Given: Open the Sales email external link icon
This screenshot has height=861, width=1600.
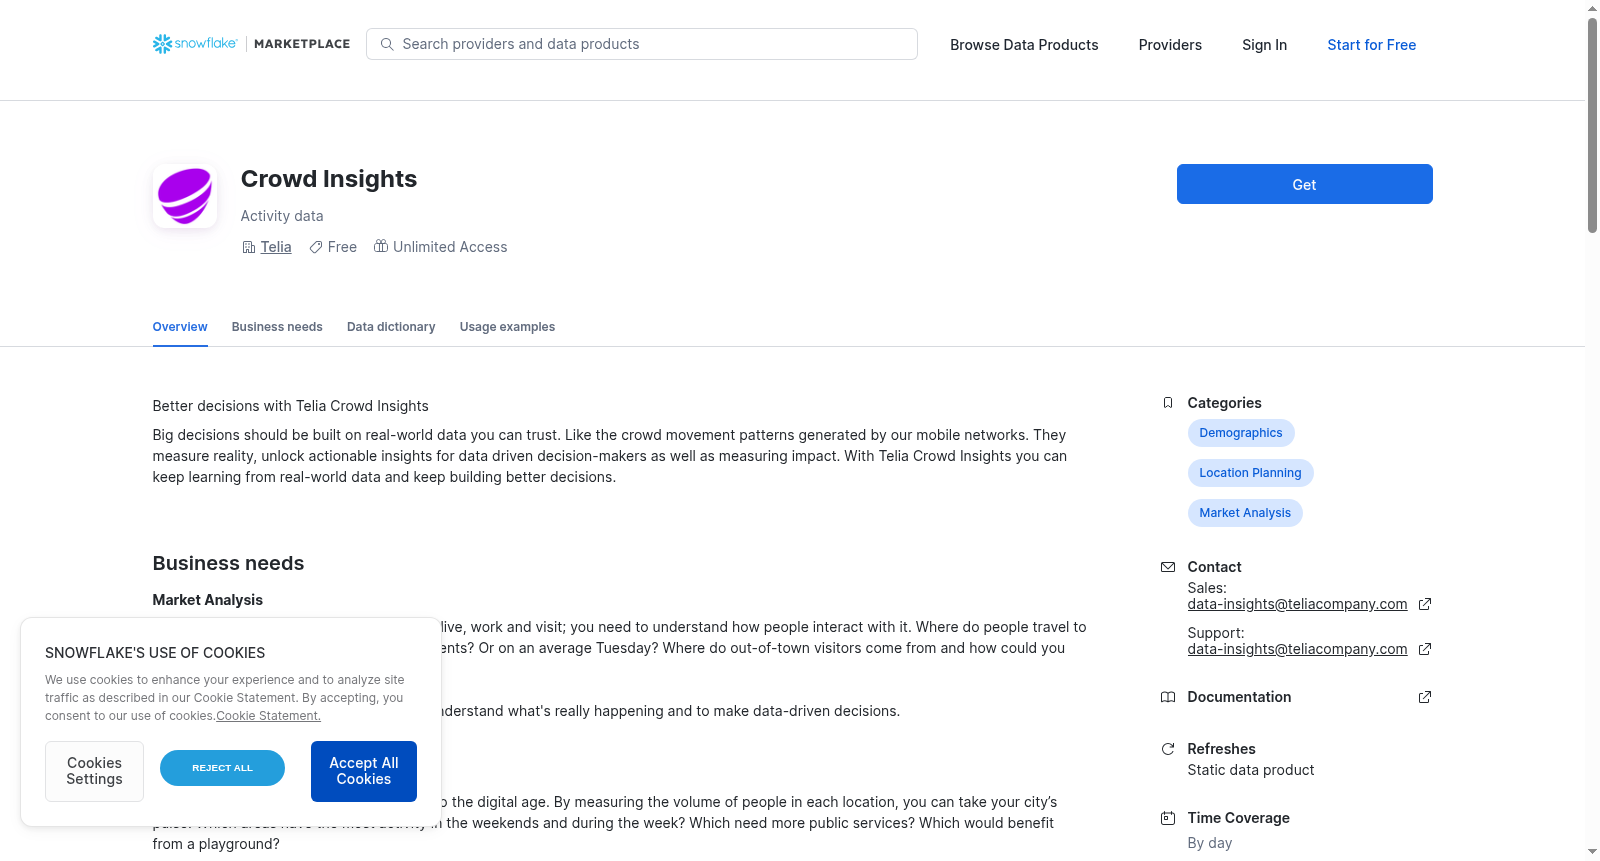Looking at the screenshot, I should tap(1425, 604).
